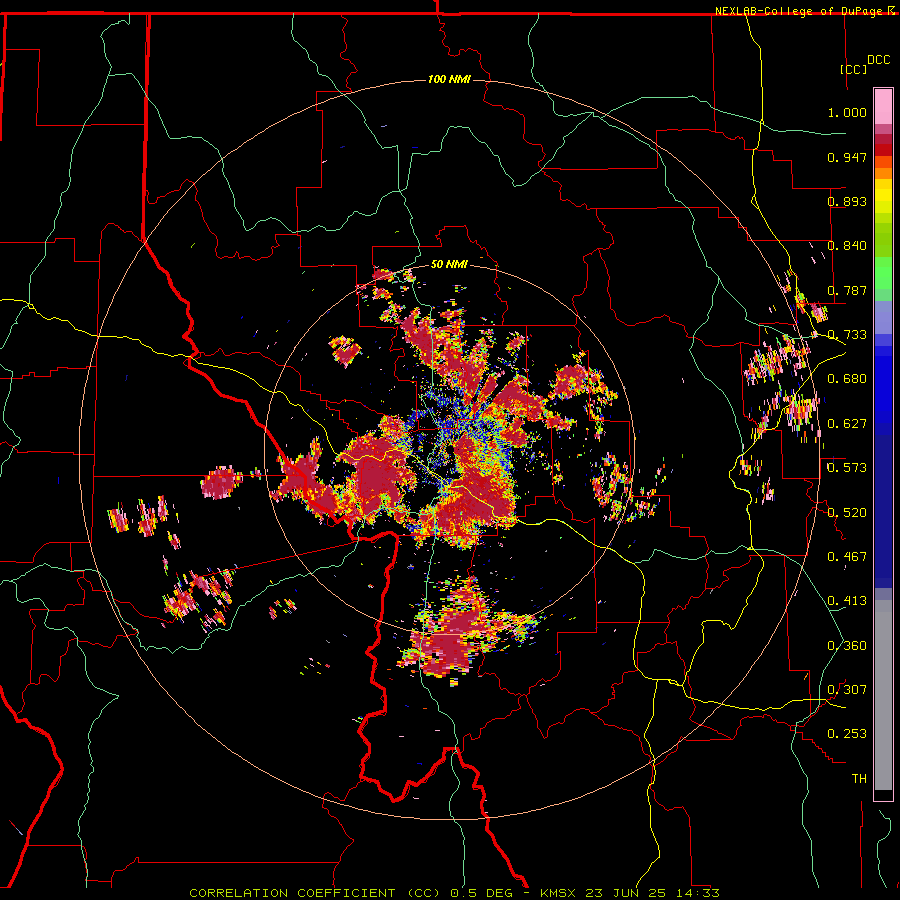Click the 1.000 value on color scale

847,112
